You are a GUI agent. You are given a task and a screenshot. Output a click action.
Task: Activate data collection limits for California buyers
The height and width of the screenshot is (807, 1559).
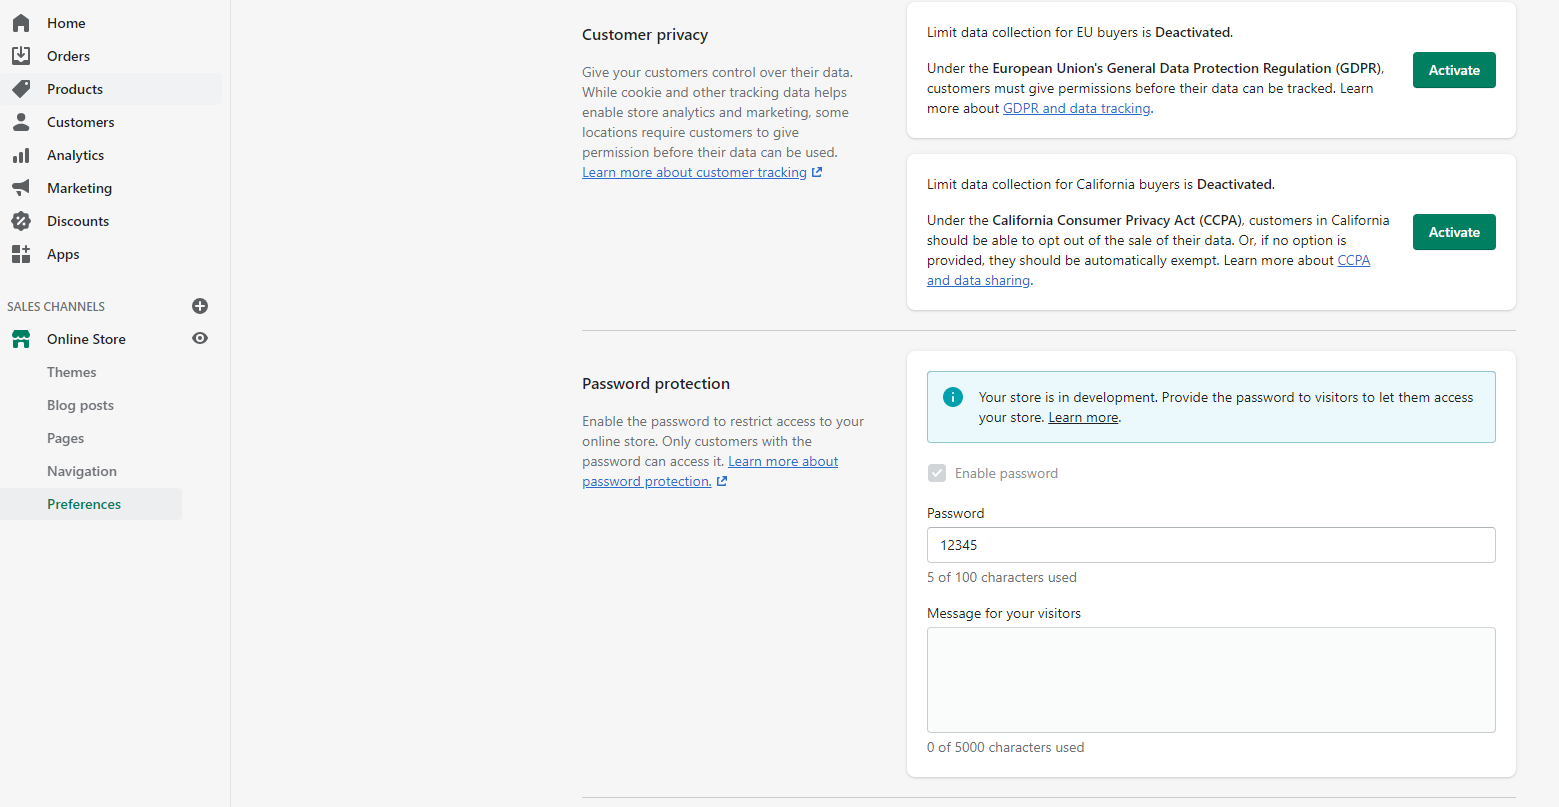click(1454, 231)
